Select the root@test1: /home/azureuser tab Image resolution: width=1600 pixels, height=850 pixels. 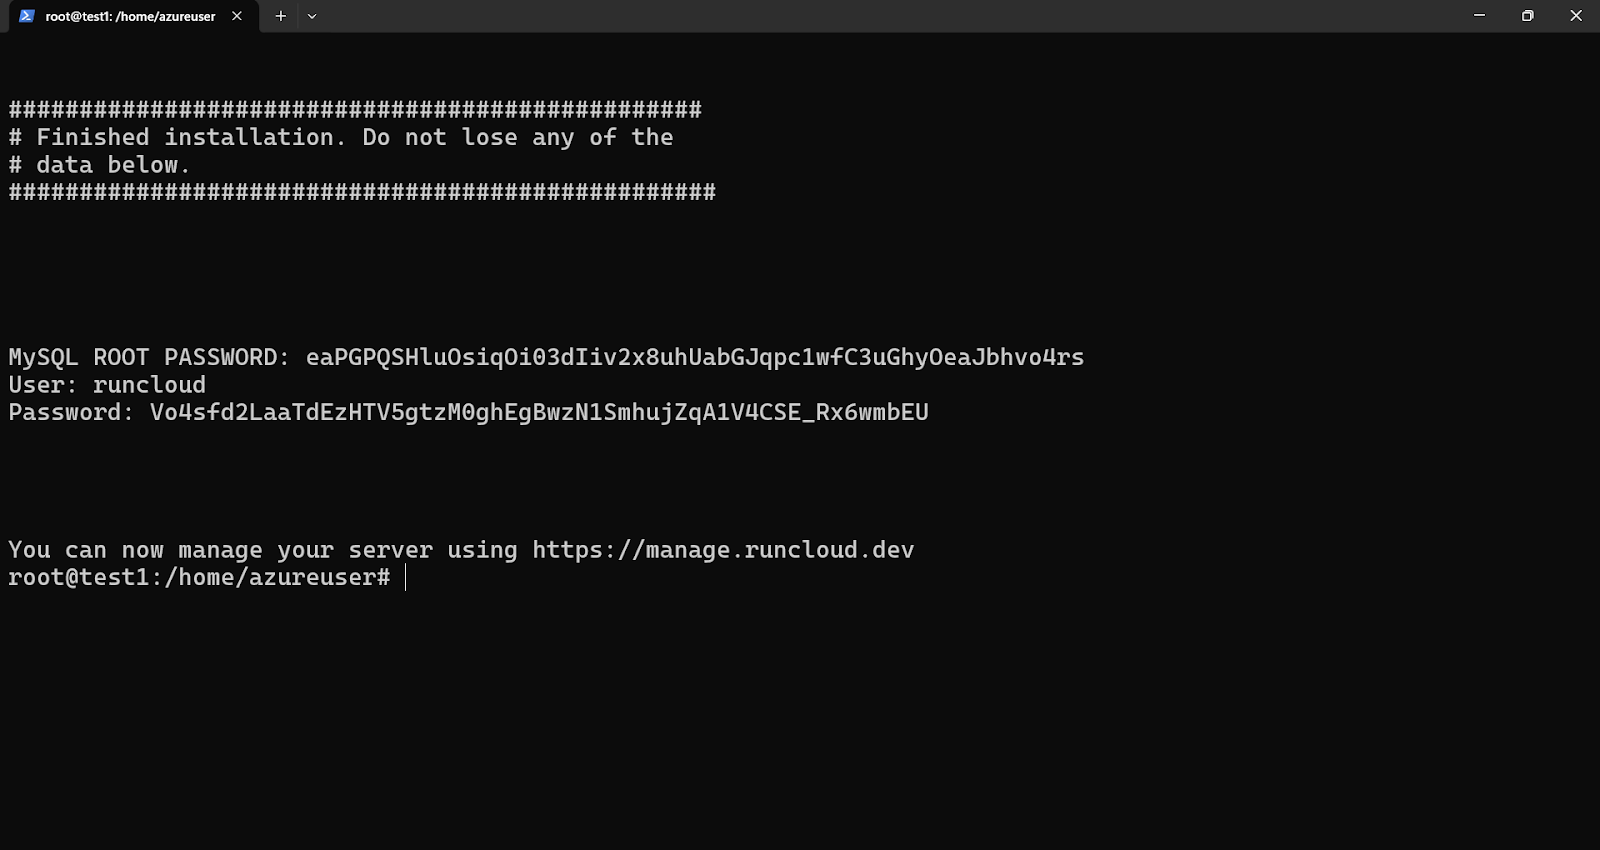[130, 16]
